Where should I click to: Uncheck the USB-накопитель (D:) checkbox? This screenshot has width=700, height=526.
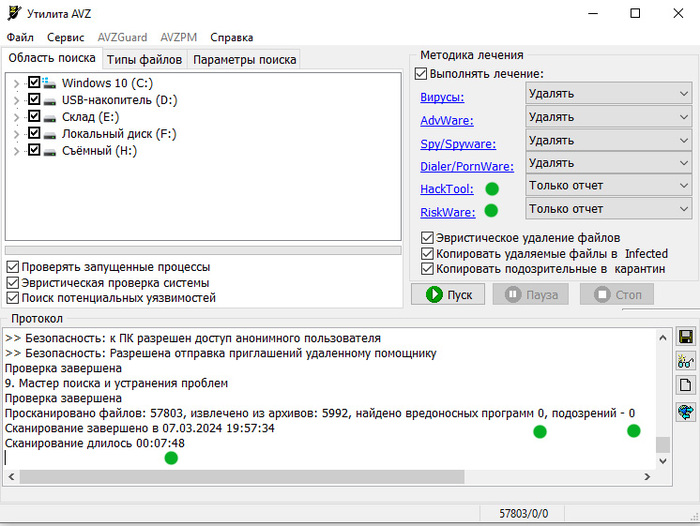coord(34,100)
